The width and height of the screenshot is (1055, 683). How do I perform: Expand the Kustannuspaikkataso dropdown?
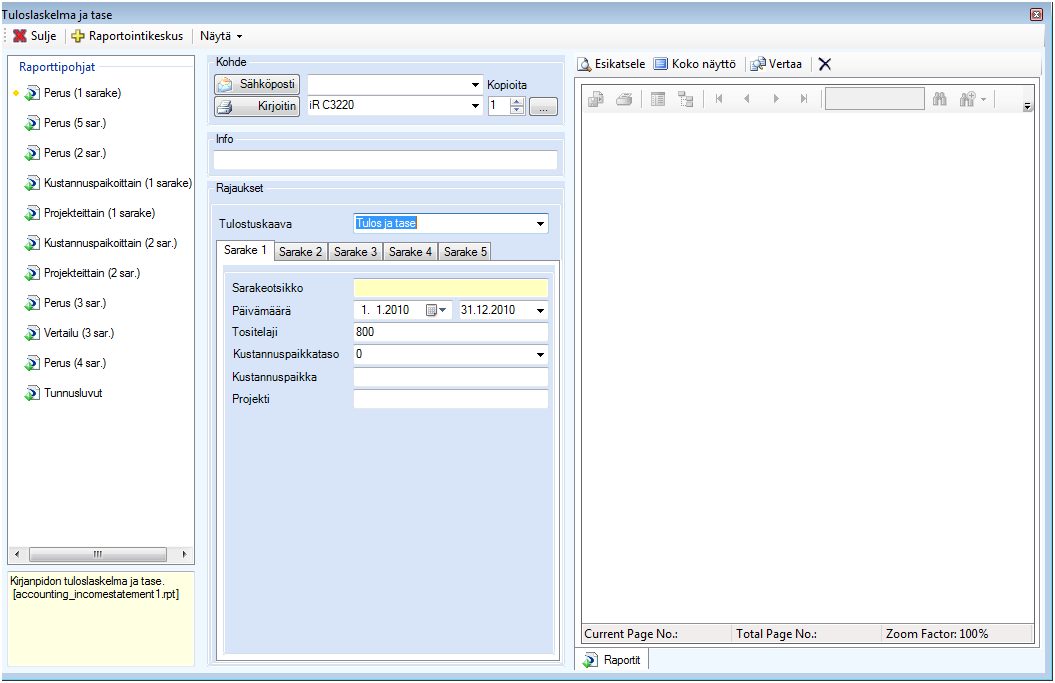pyautogui.click(x=540, y=355)
